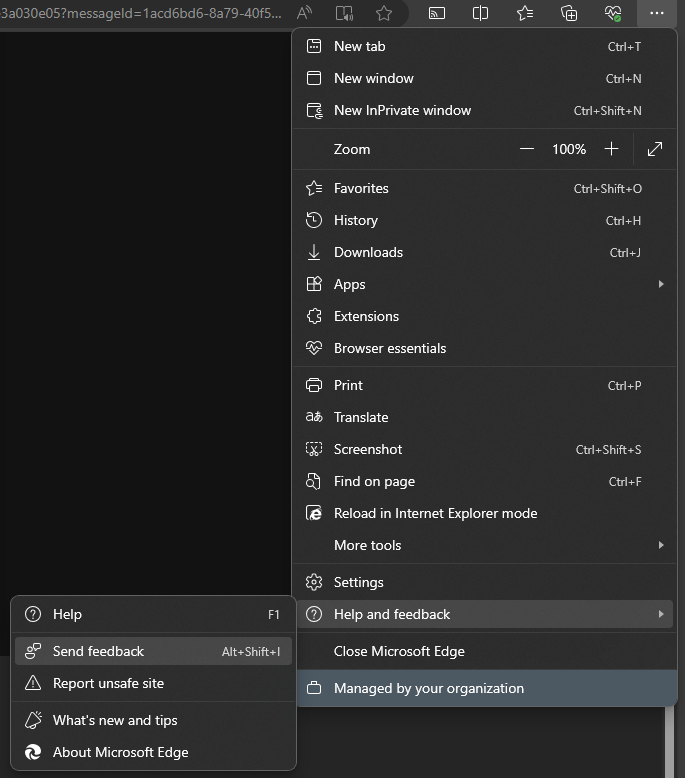Screen dimensions: 685x778
Task: Click the page vertical scrollbar
Action: [x=670, y=742]
